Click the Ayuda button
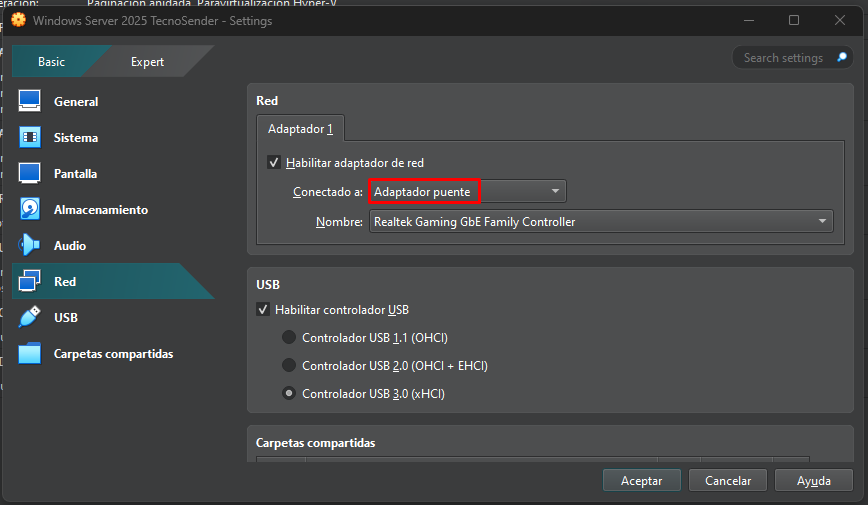The width and height of the screenshot is (868, 505). click(x=814, y=481)
